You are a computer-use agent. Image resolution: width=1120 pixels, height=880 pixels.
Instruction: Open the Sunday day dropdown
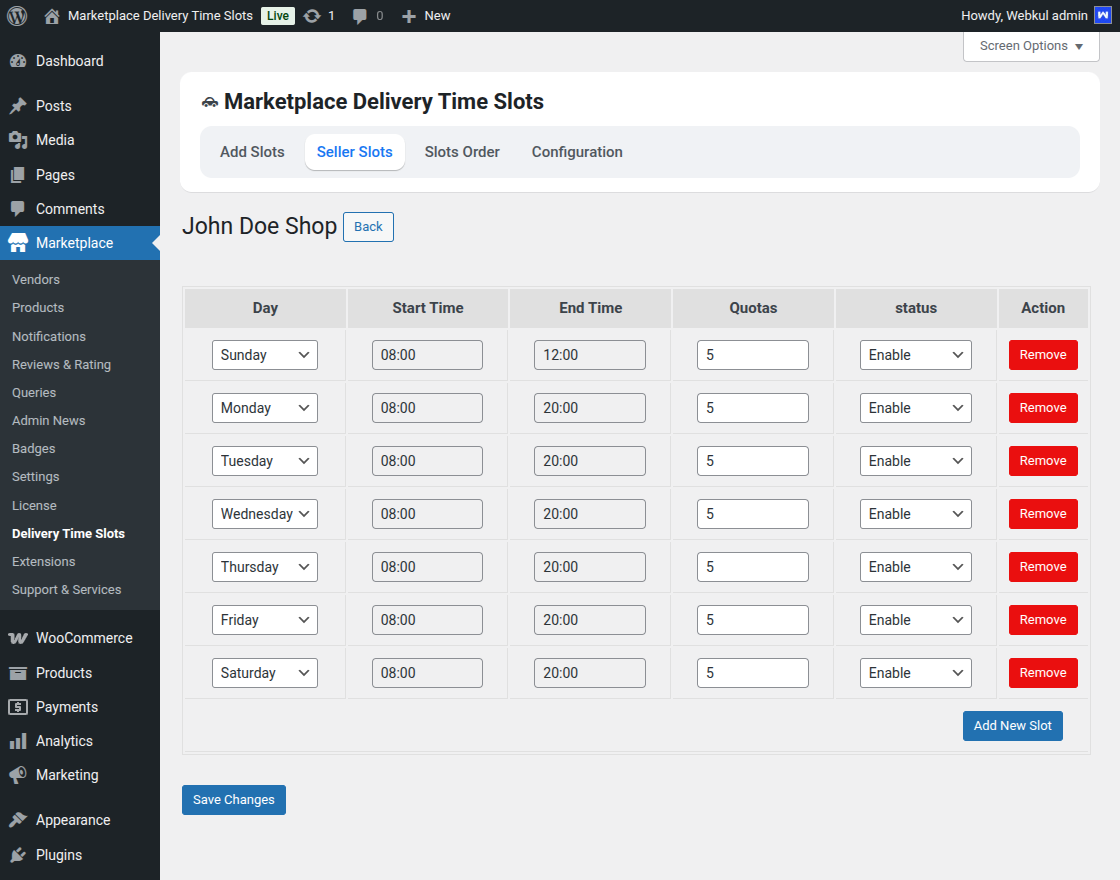pyautogui.click(x=264, y=355)
